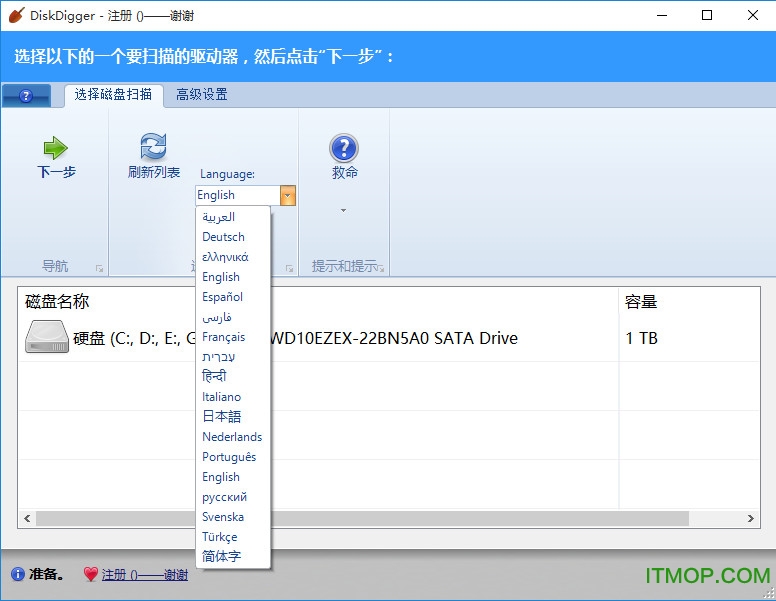
Task: Click the horizontal scrollbar thumb
Action: pos(362,518)
